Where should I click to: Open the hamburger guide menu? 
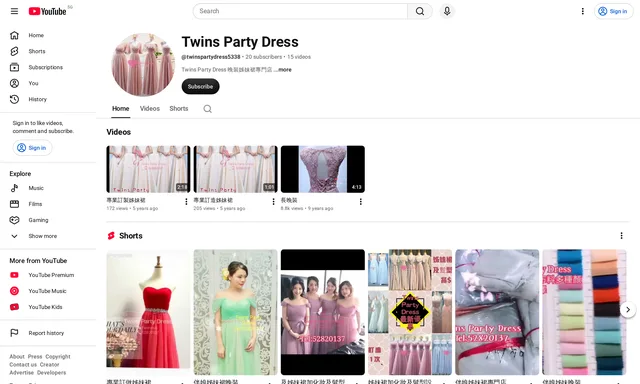coord(14,11)
